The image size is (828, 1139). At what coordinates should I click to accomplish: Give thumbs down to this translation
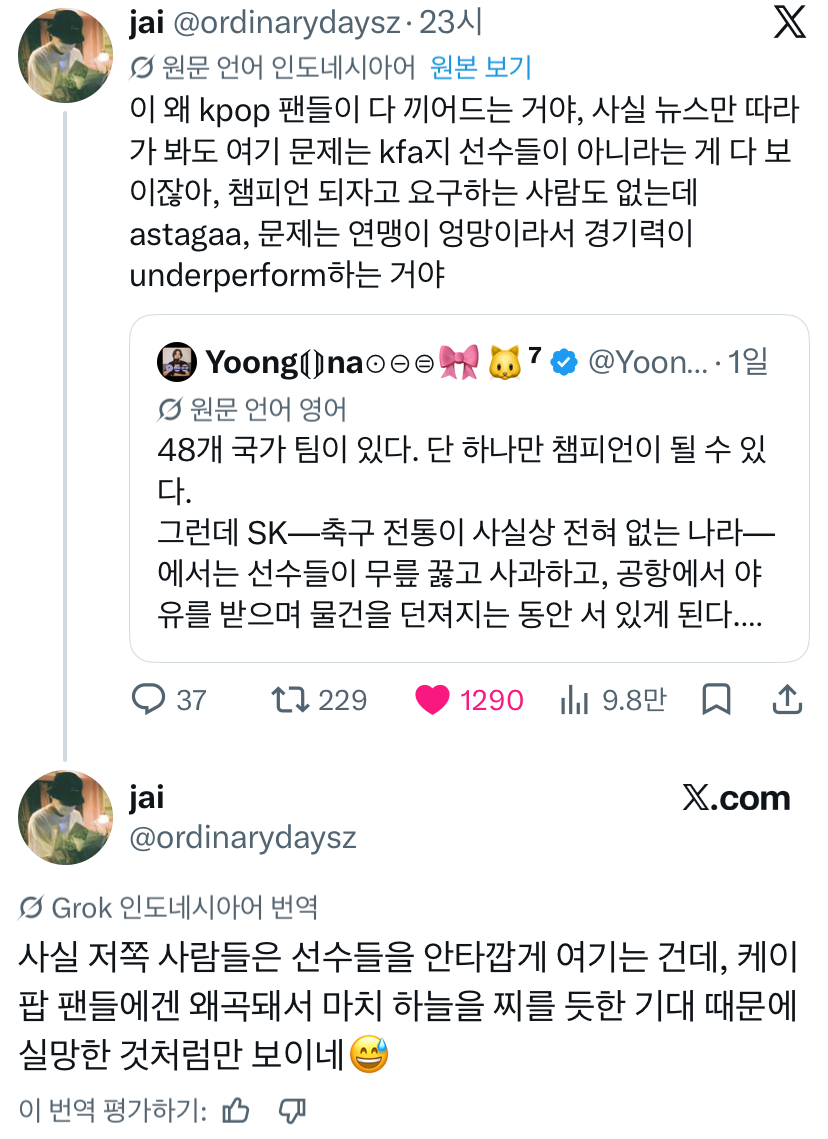(292, 1110)
